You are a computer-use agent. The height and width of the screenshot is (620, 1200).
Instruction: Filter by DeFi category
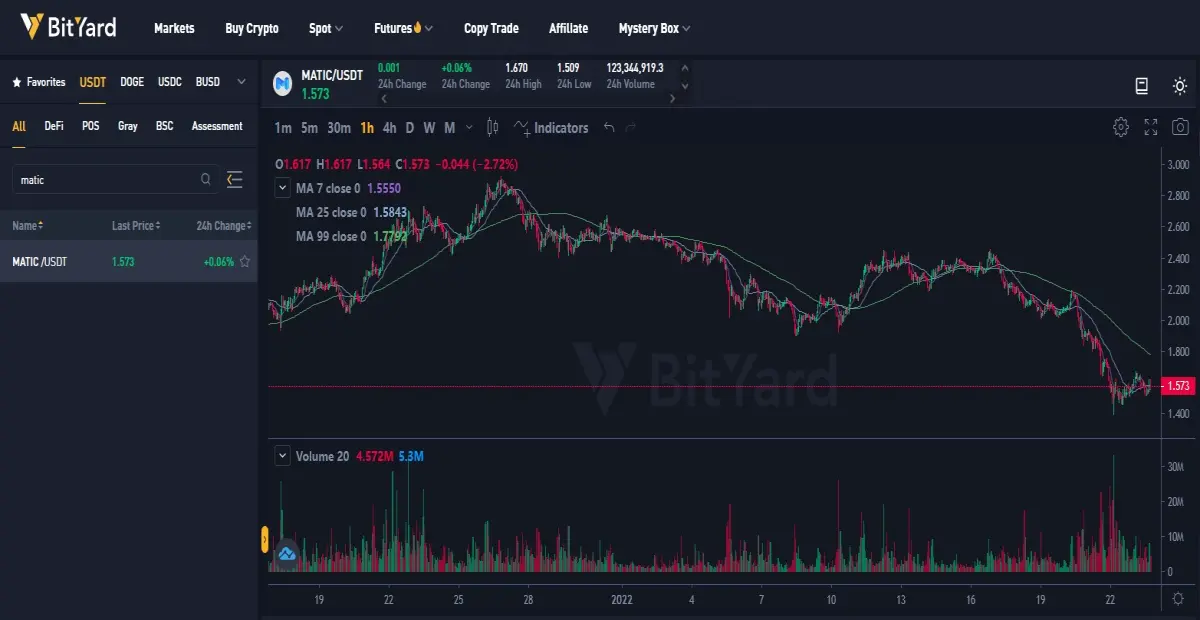pyautogui.click(x=54, y=126)
